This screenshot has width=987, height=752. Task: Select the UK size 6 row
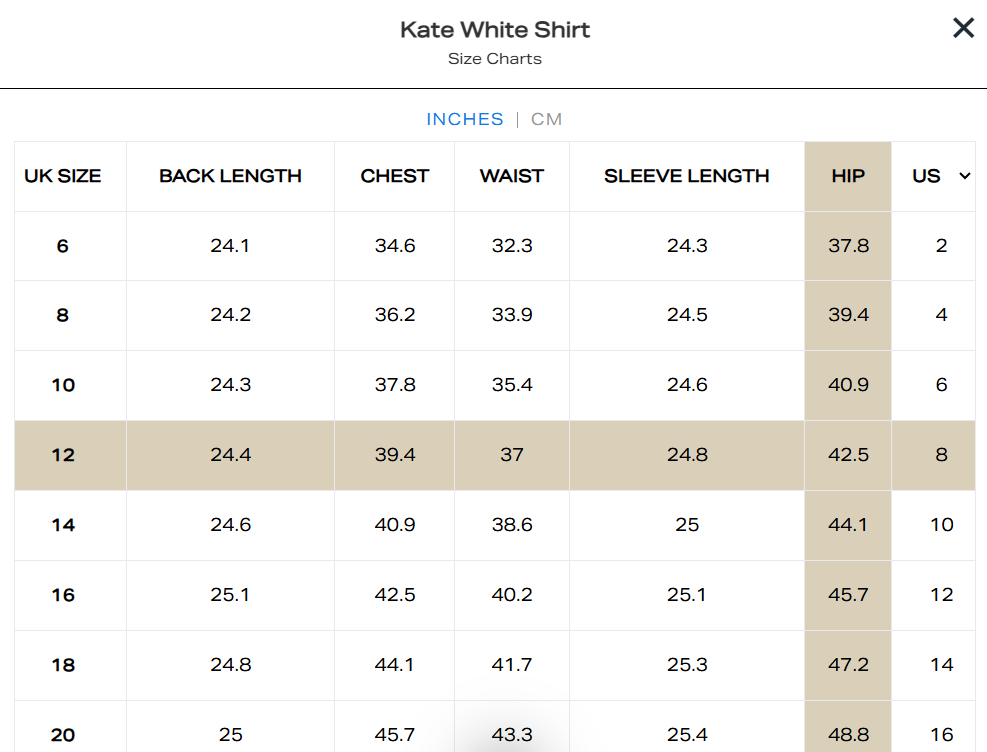coord(63,246)
